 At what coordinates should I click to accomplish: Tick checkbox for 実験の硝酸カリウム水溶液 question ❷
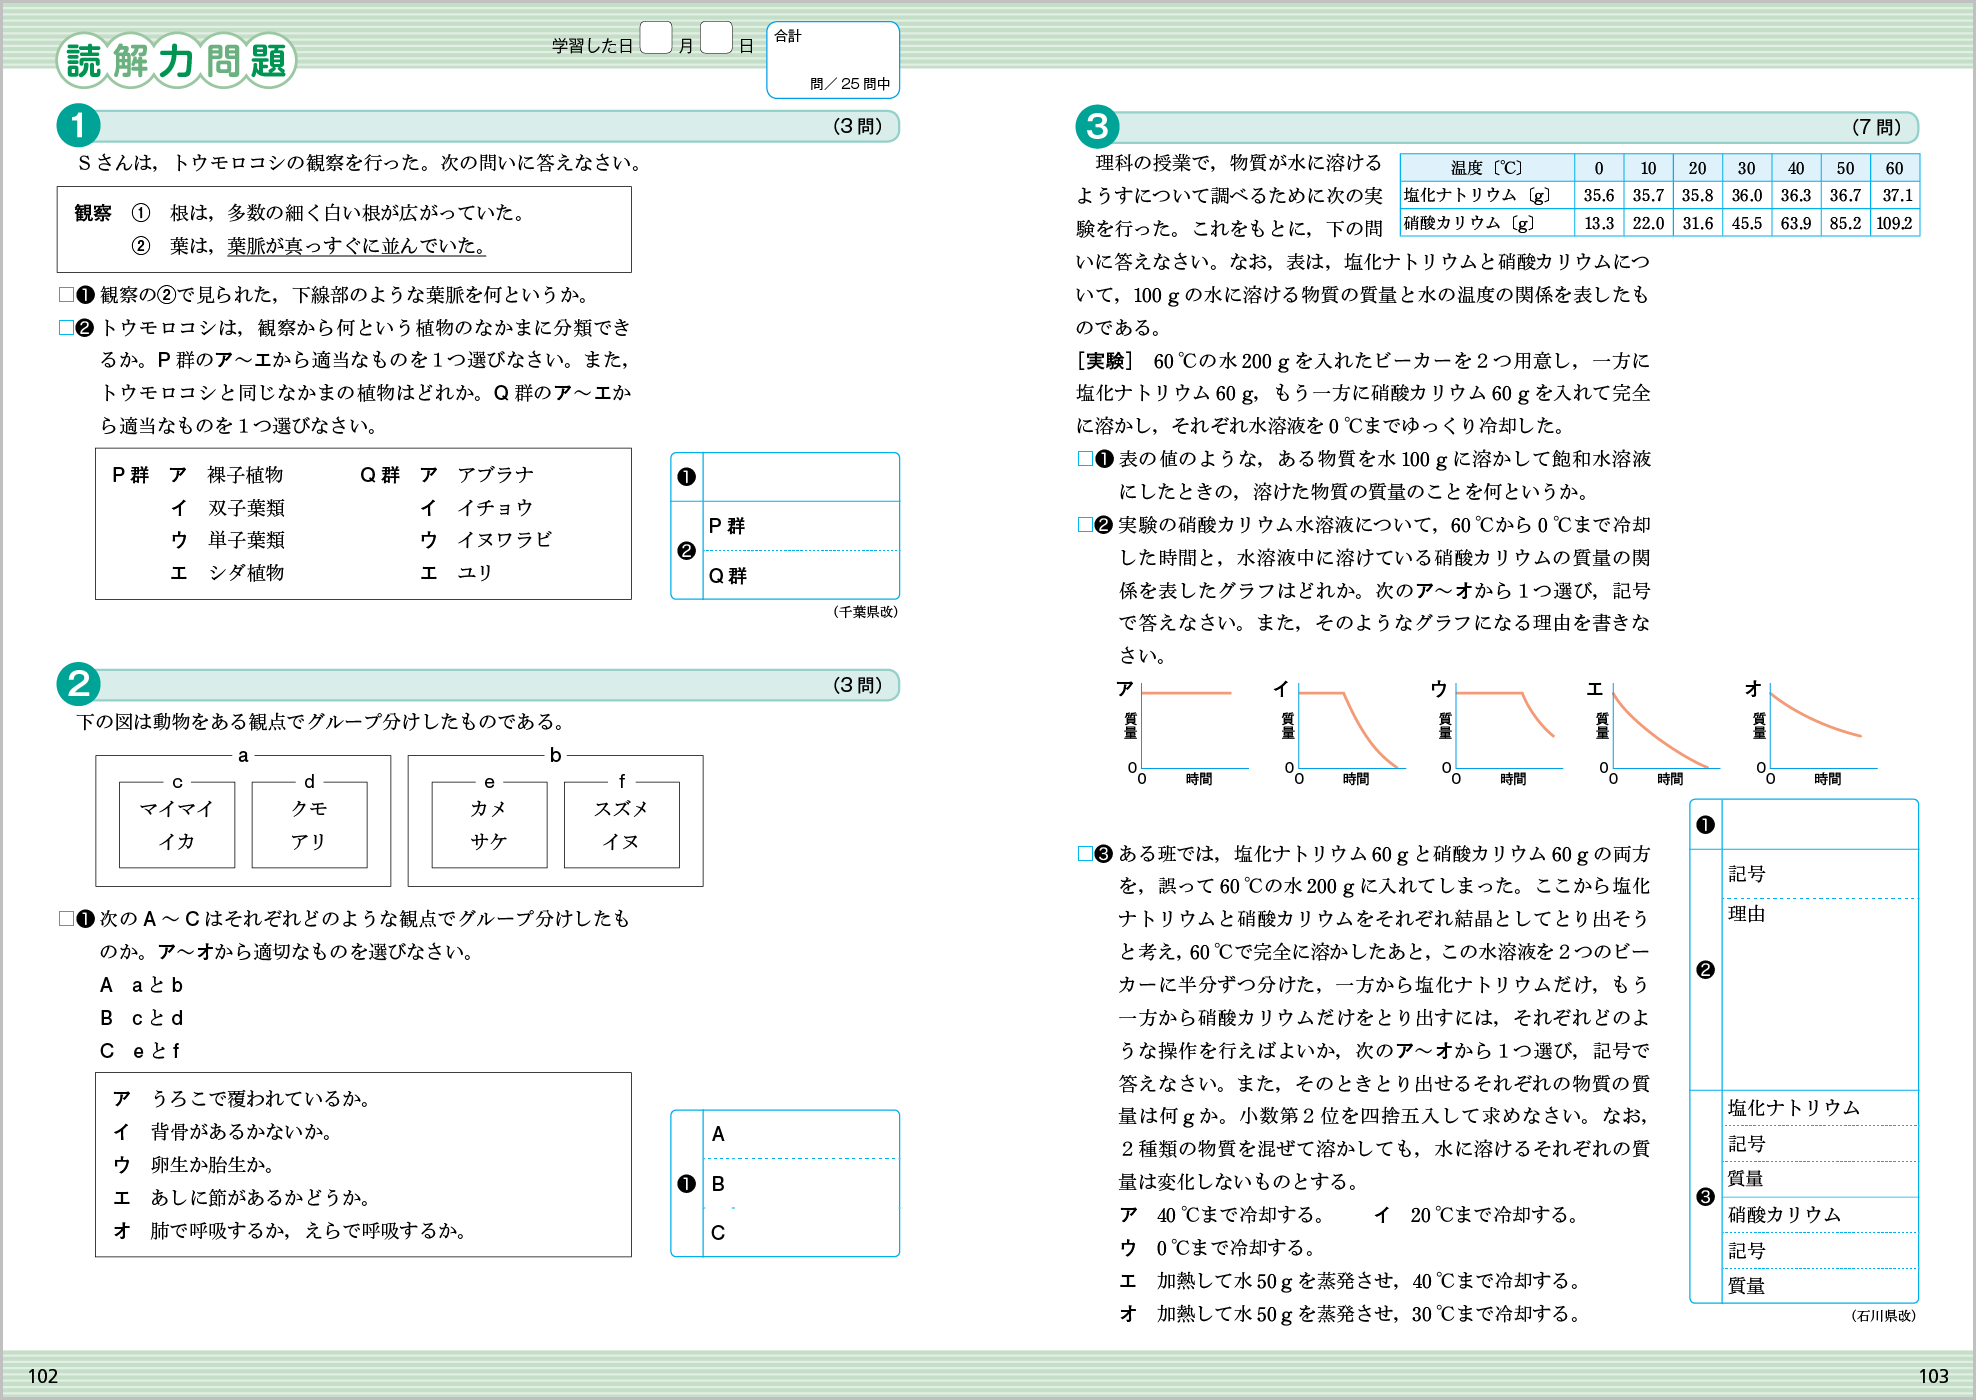[1085, 525]
